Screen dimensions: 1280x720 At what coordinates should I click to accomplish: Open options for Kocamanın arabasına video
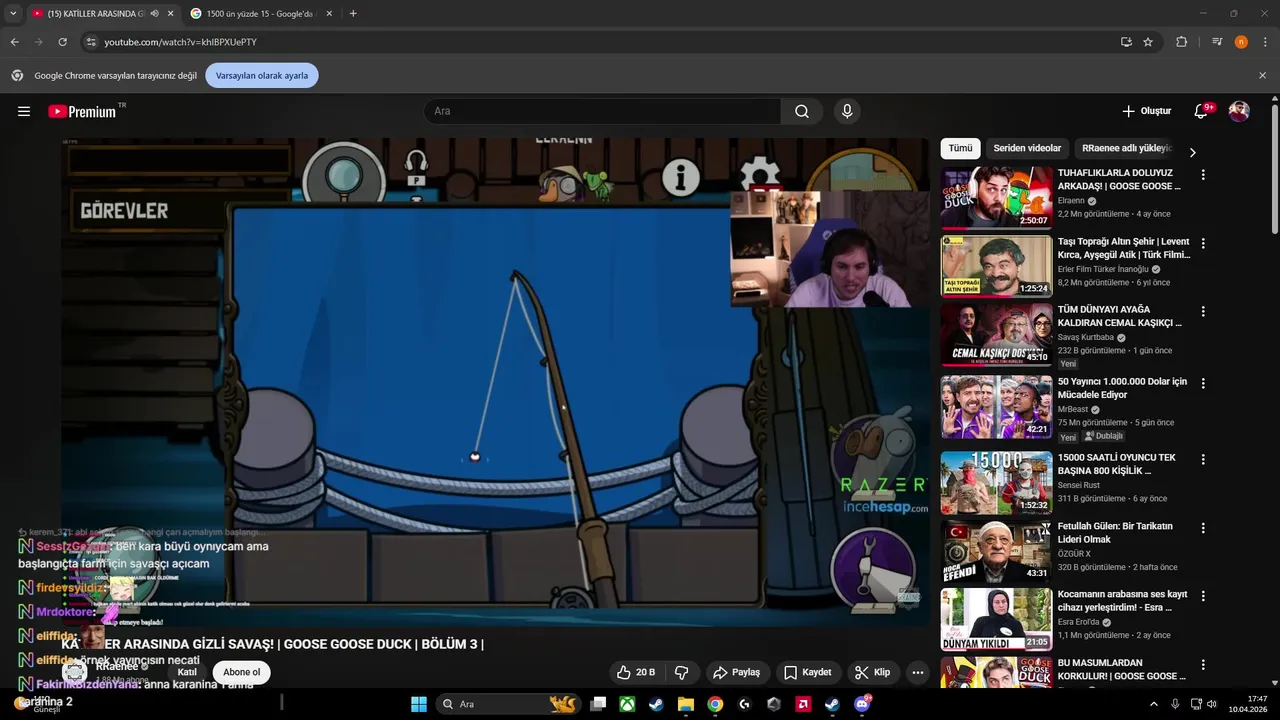[1203, 595]
